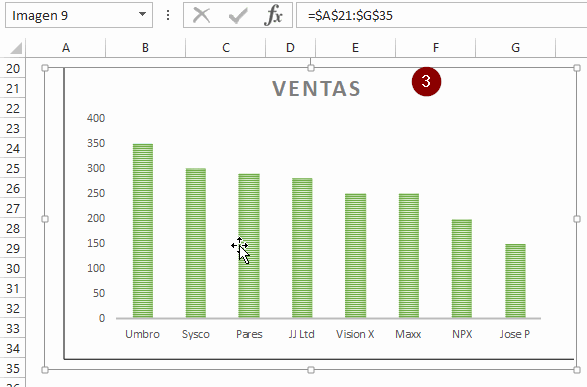Screen dimensions: 587x387
Task: Click the VENTAS chart title
Action: [316, 89]
